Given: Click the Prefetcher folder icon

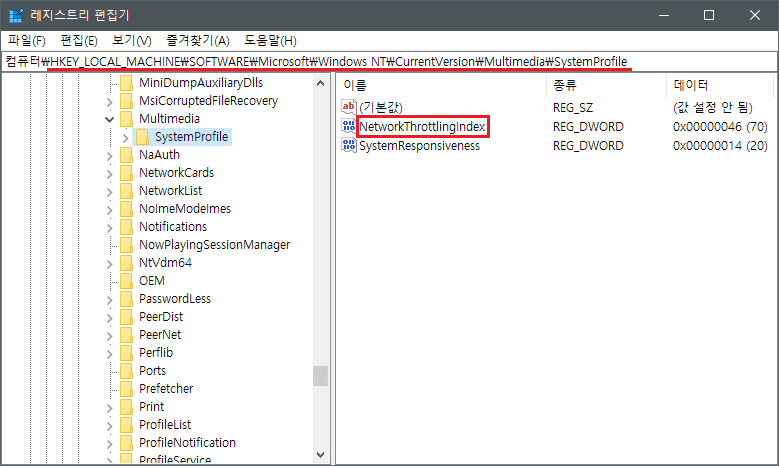Looking at the screenshot, I should click(127, 389).
